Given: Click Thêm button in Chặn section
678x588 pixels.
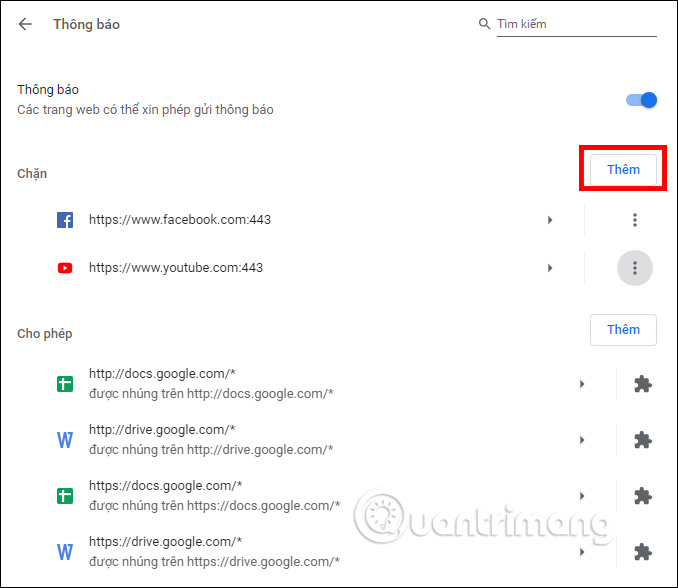Looking at the screenshot, I should pos(622,170).
